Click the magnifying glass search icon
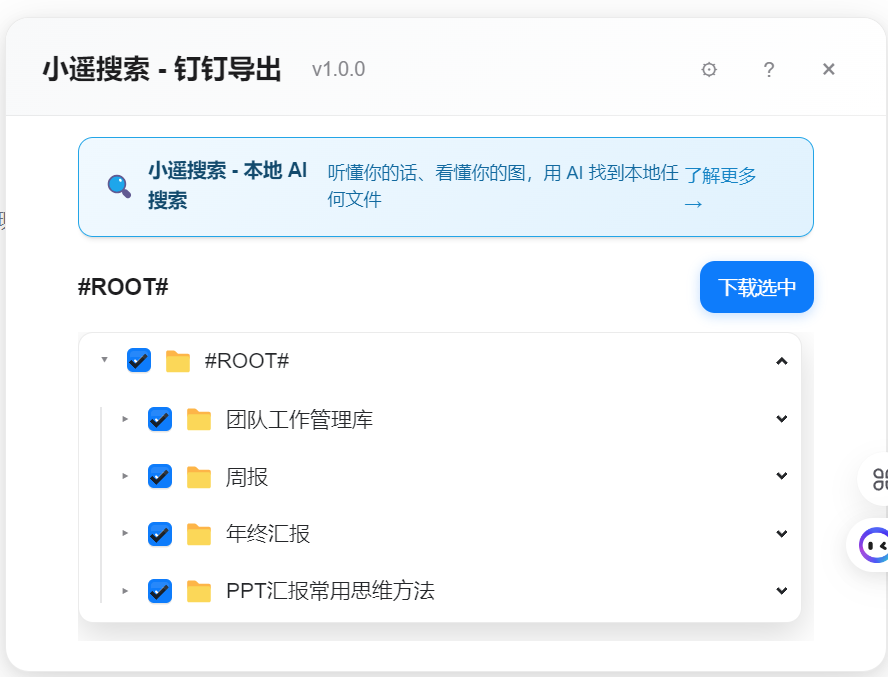The width and height of the screenshot is (888, 677). [x=119, y=186]
